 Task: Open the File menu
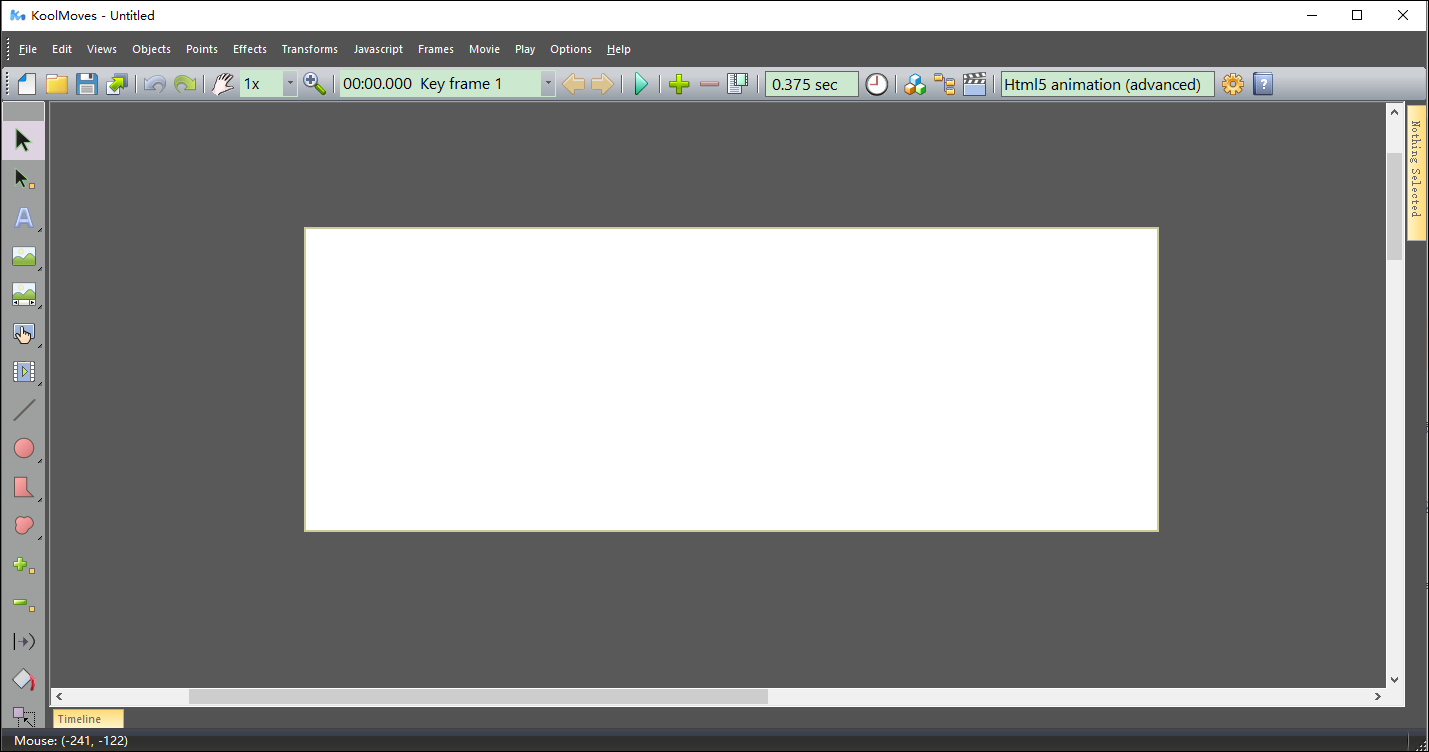click(28, 49)
